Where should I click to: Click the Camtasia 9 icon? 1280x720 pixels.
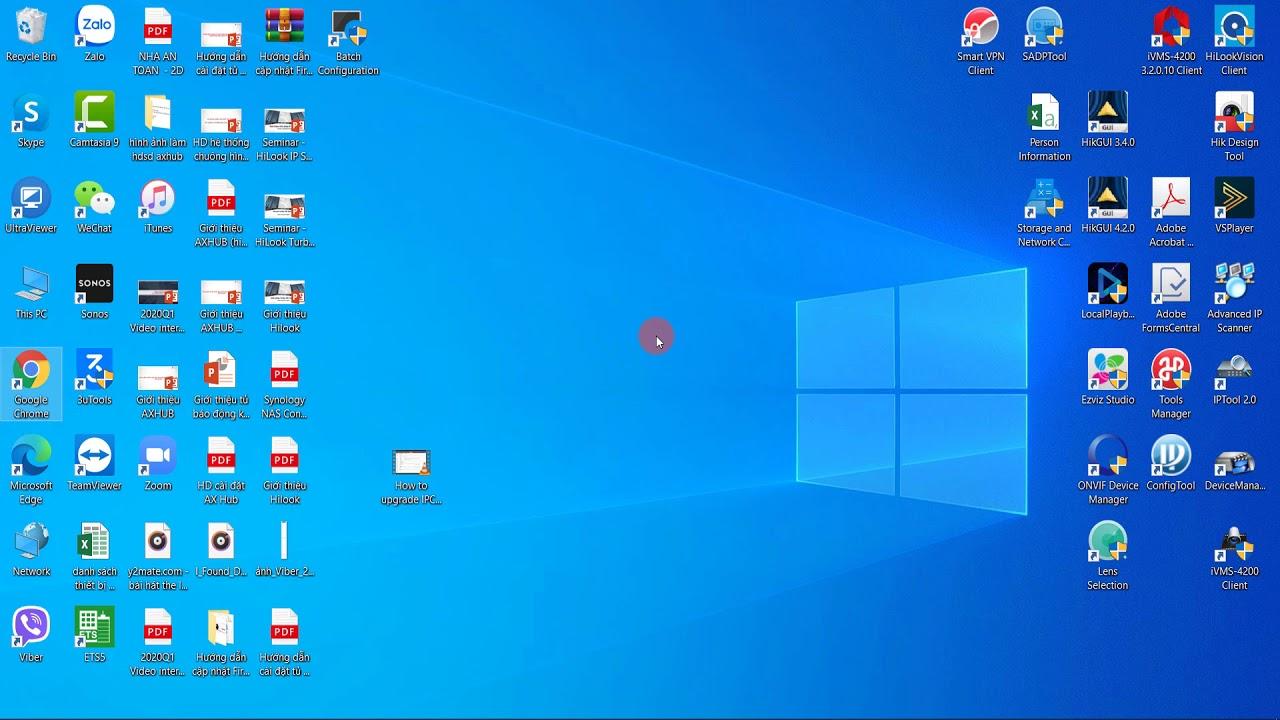coord(95,122)
